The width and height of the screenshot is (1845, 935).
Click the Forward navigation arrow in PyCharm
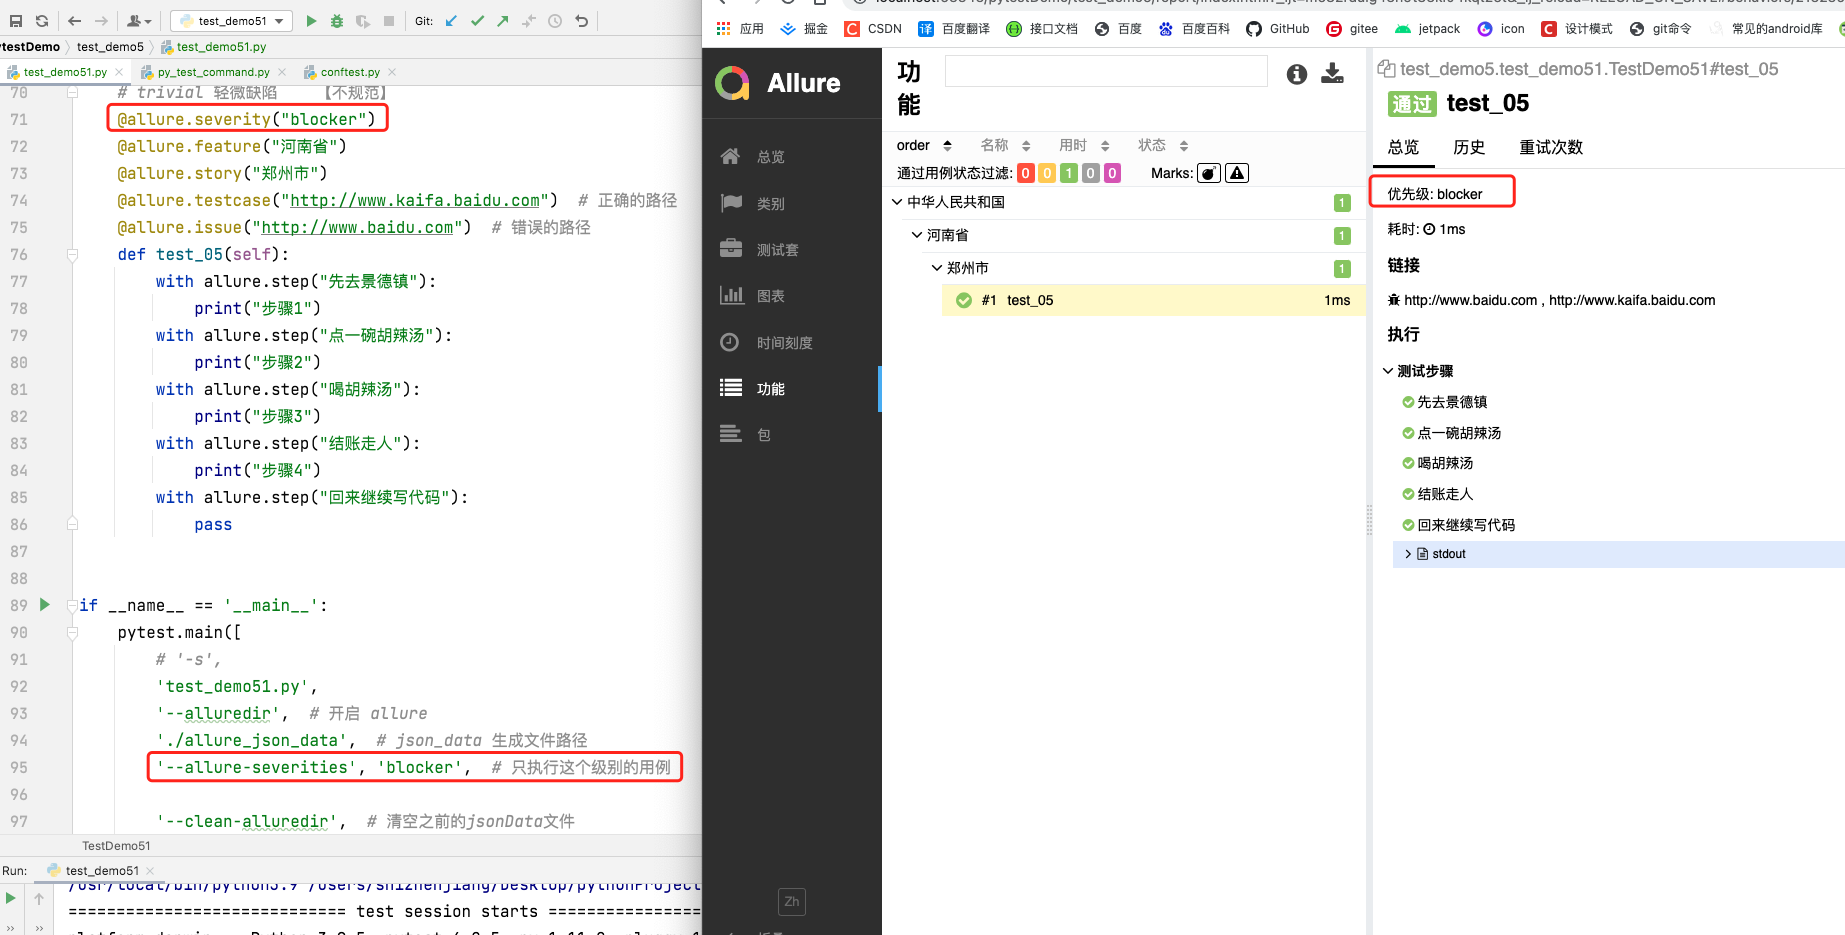click(x=101, y=20)
